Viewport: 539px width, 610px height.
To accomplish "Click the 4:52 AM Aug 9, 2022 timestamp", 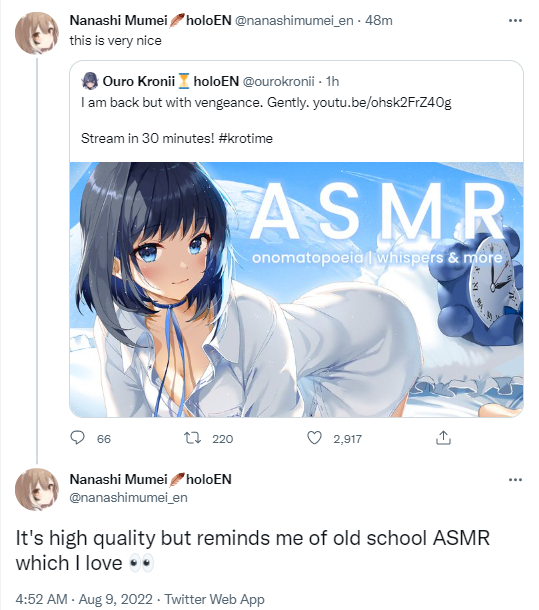I will (x=84, y=599).
